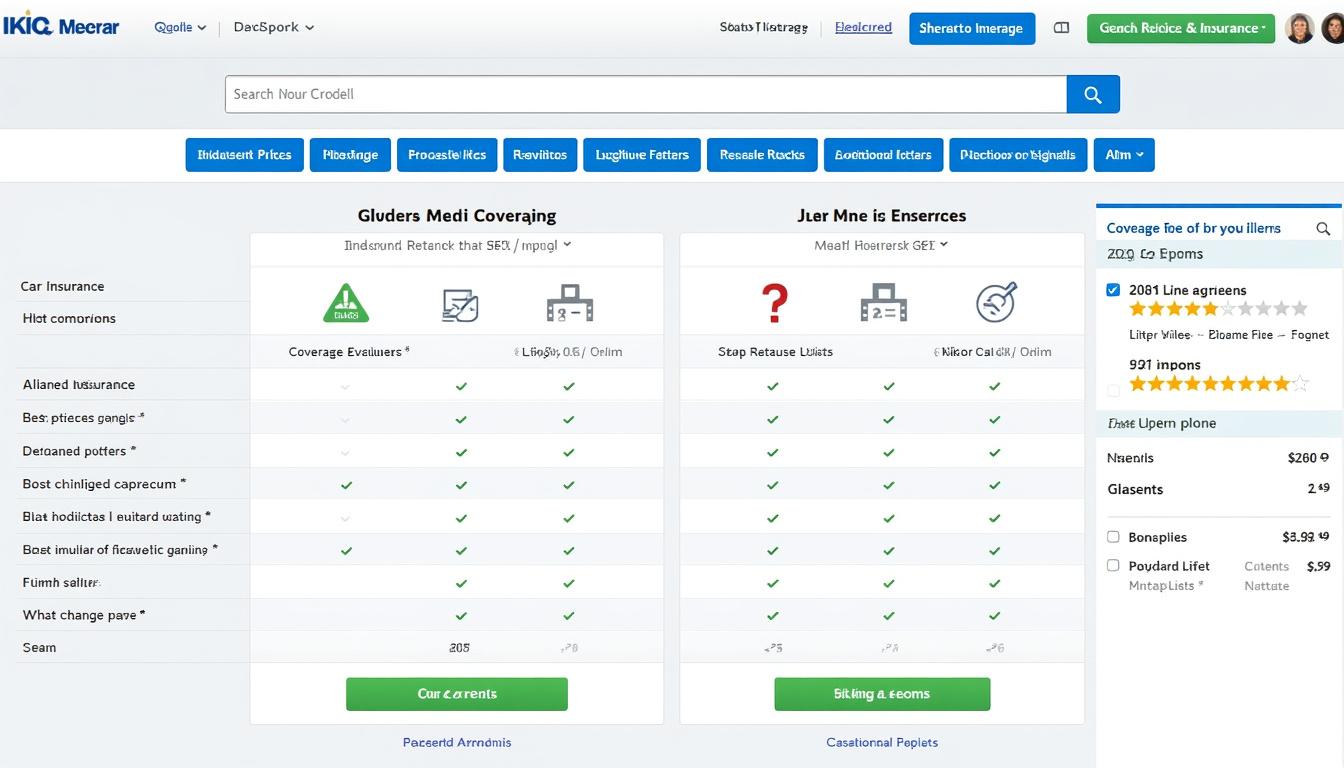Select the Pibadage tab
The image size is (1344, 768).
(x=350, y=155)
